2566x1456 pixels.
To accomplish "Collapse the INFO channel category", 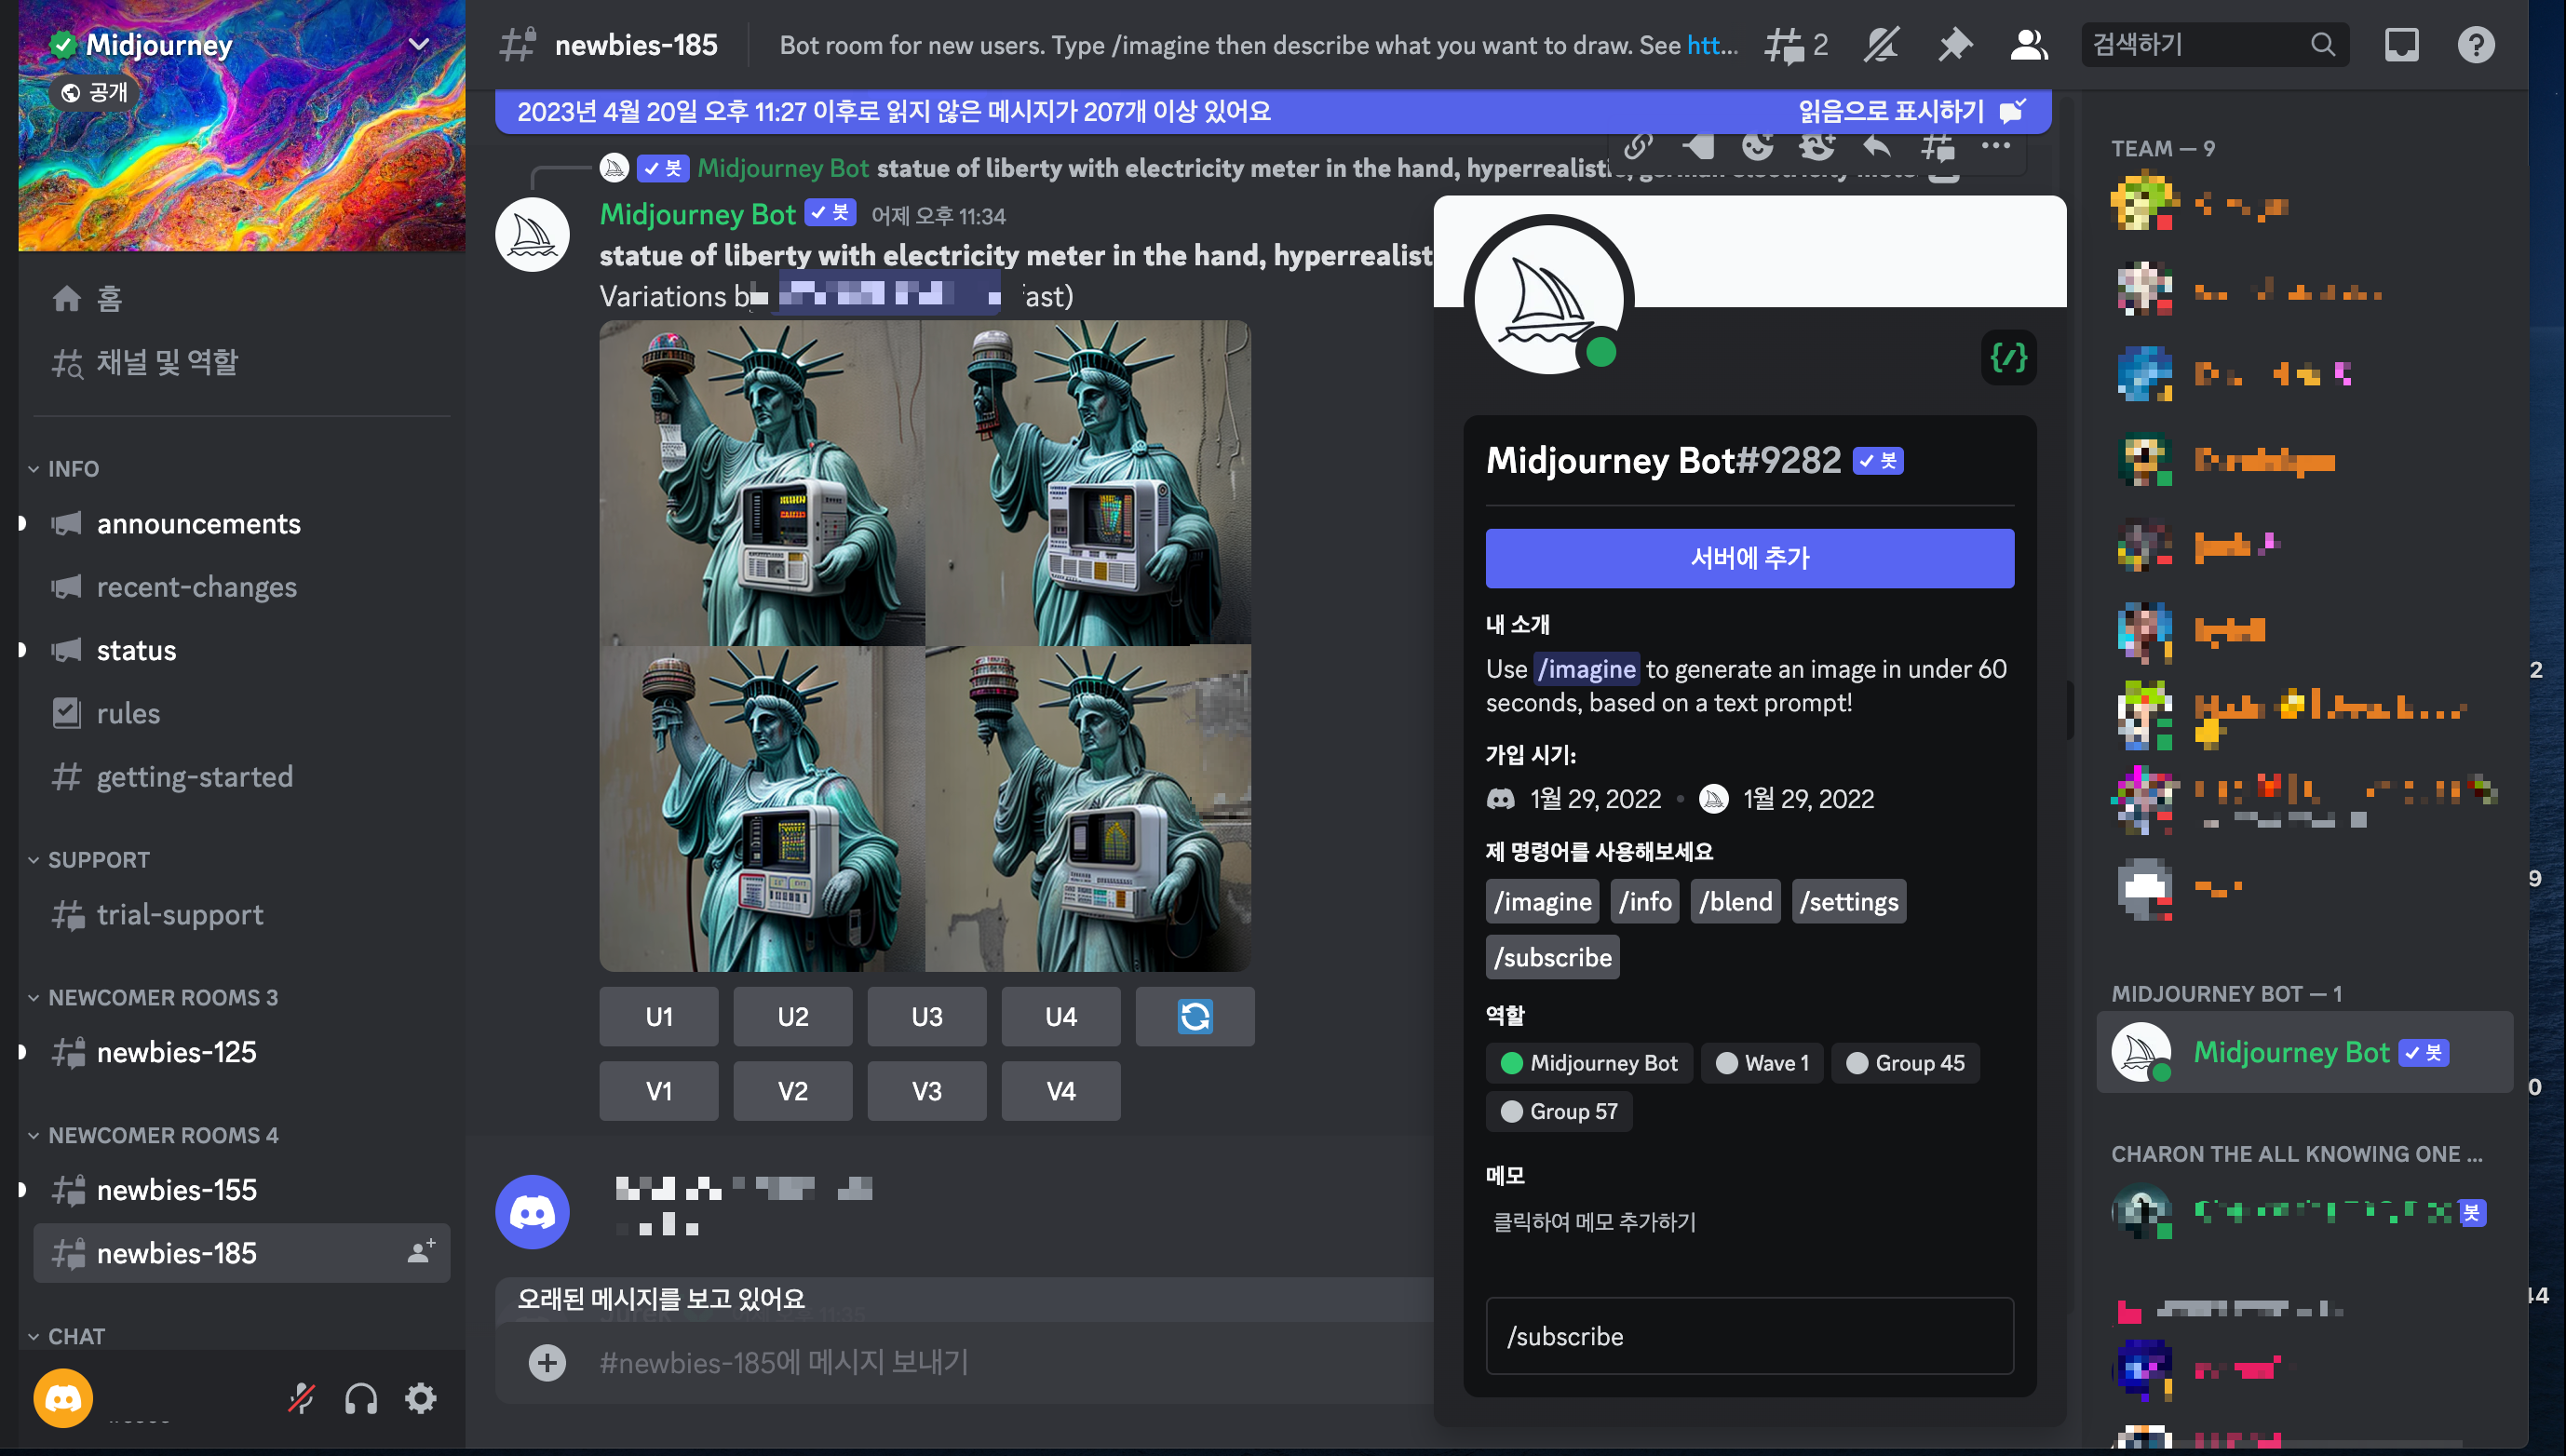I will 73,468.
